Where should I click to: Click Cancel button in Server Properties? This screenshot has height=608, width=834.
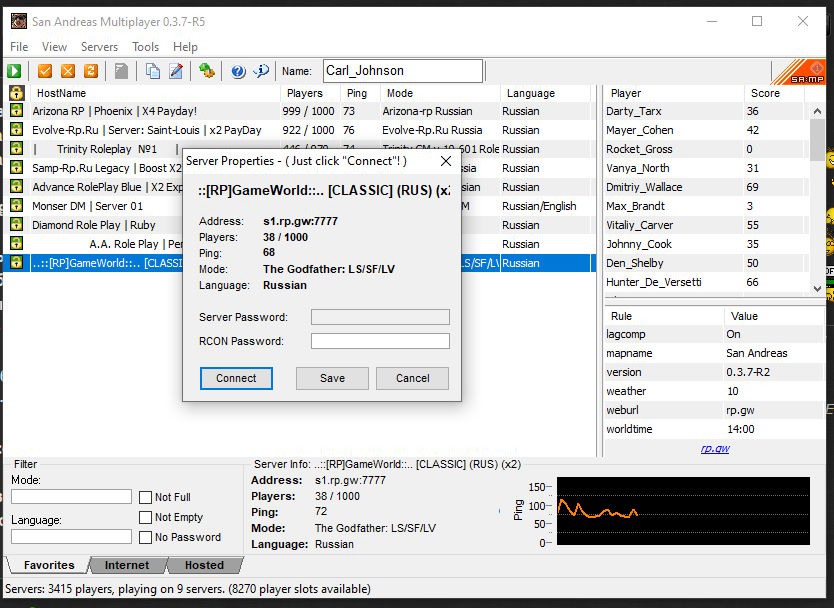[x=412, y=378]
